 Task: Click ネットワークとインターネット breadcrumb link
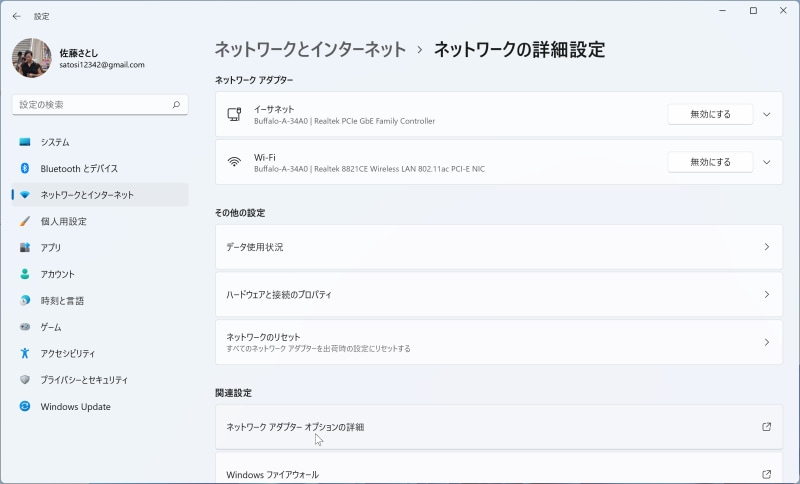click(x=310, y=49)
